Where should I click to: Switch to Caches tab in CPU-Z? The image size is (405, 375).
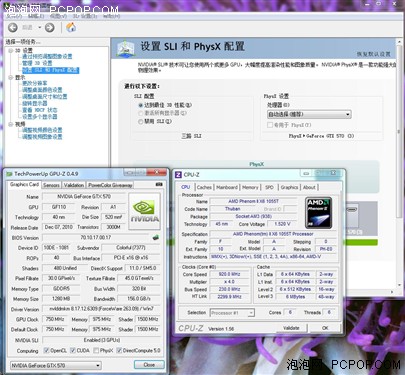tap(204, 187)
